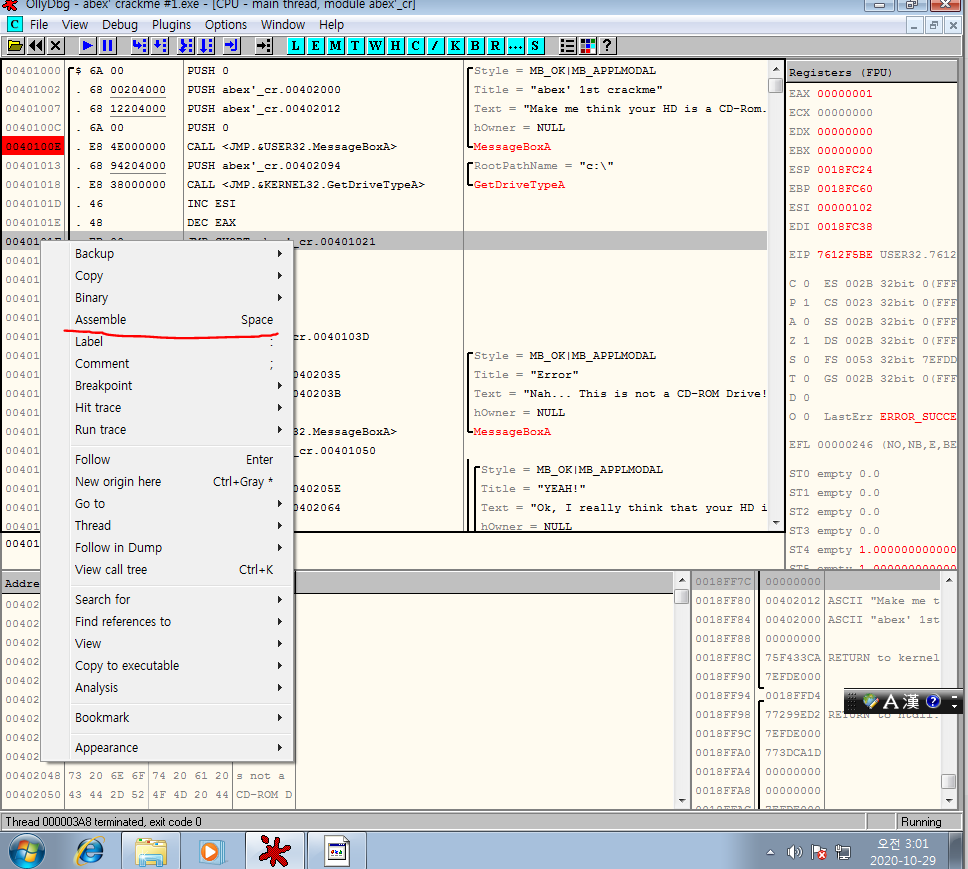Click the Trace over toolbar icon
This screenshot has height=869, width=968.
[x=206, y=46]
